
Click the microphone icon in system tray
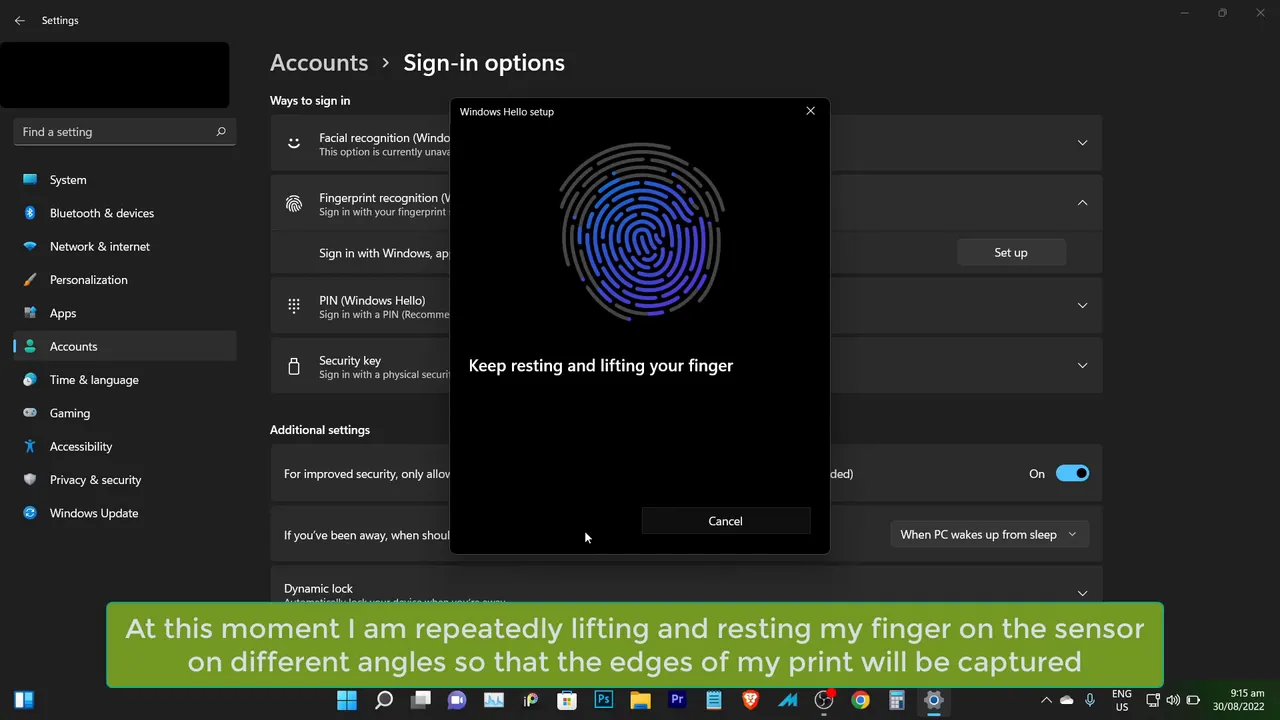point(1090,700)
